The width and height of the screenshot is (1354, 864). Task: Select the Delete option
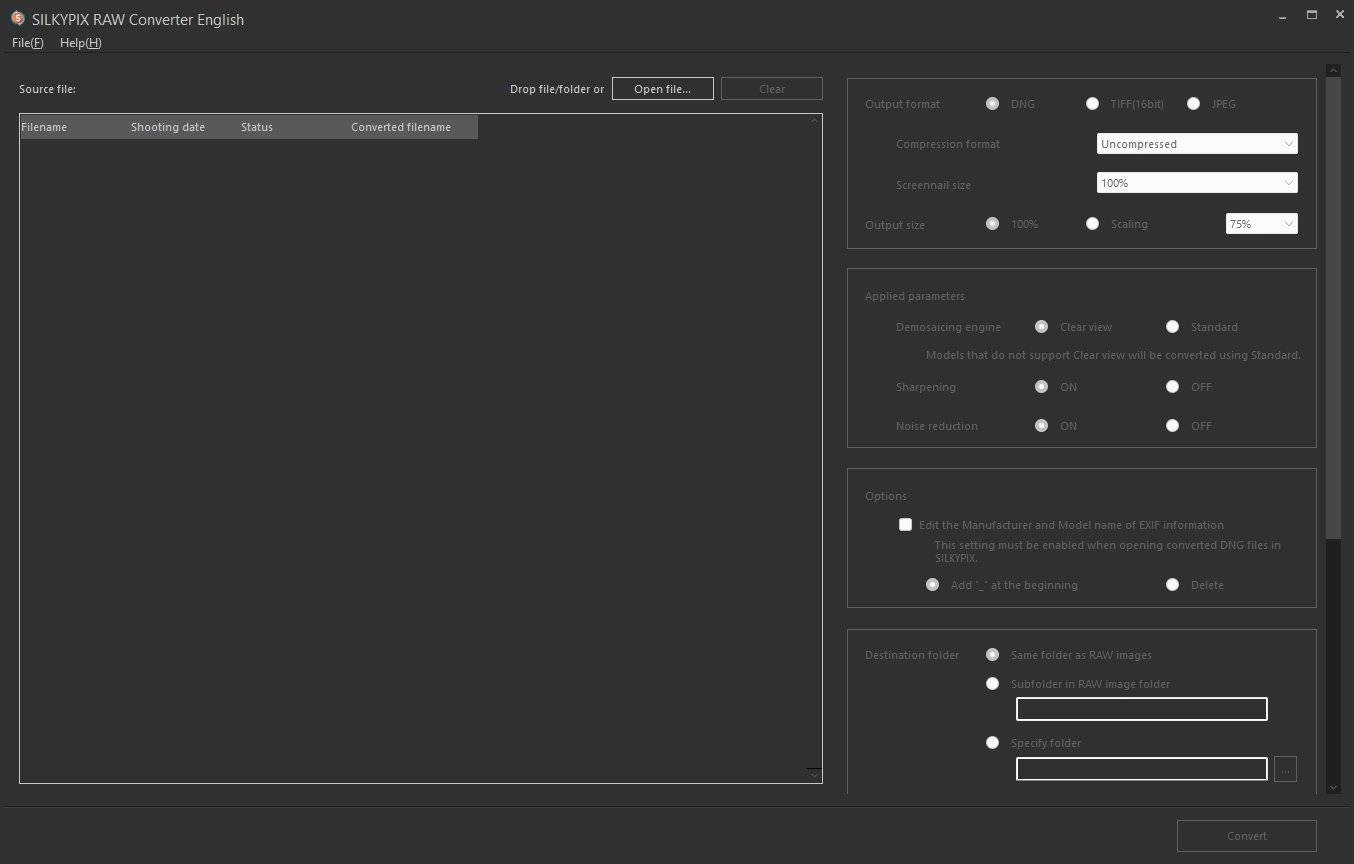point(1172,585)
